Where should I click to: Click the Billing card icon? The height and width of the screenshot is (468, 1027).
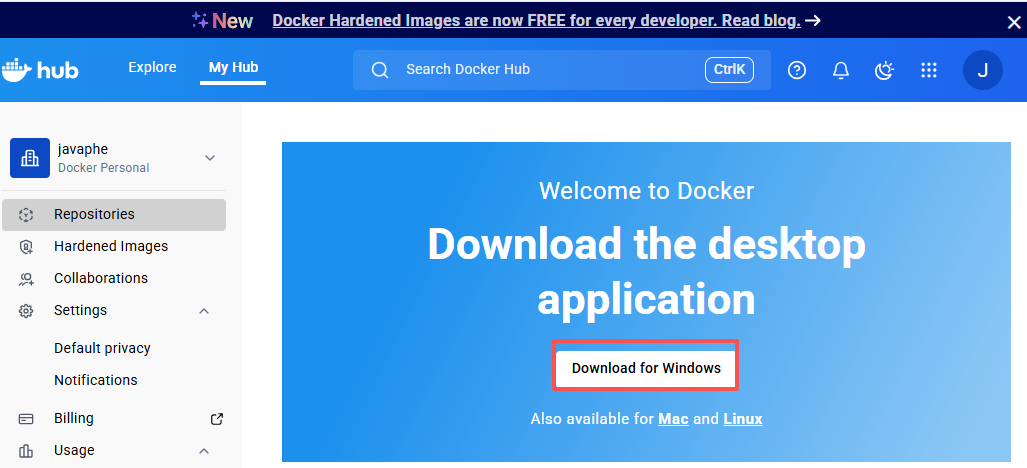click(x=26, y=419)
